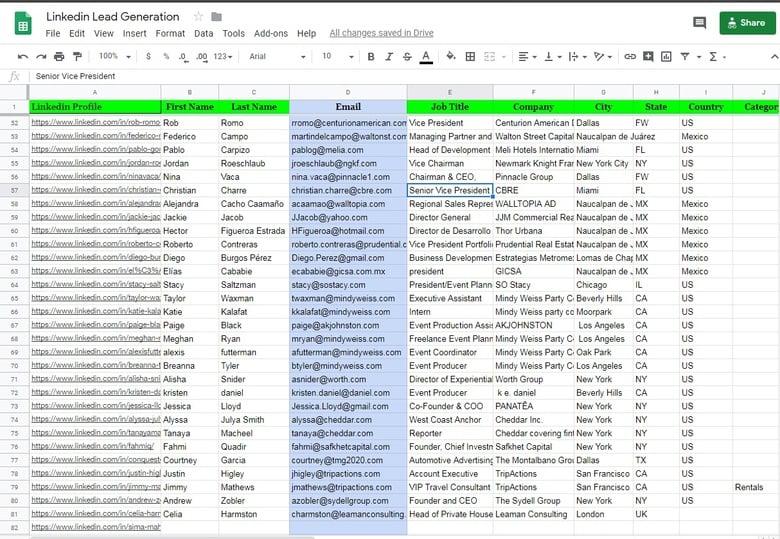Open the Help menu
Image resolution: width=780 pixels, height=539 pixels.
[306, 33]
